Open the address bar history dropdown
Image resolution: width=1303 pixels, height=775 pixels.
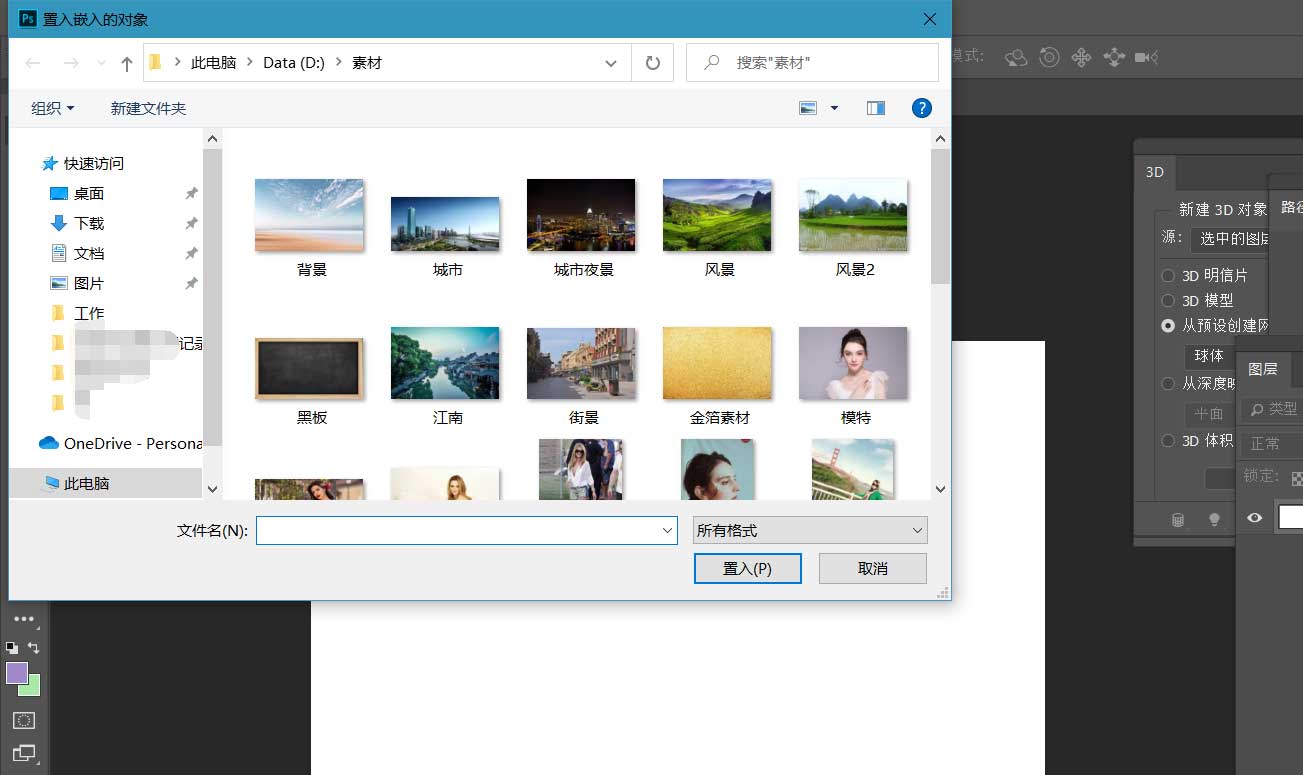(611, 63)
